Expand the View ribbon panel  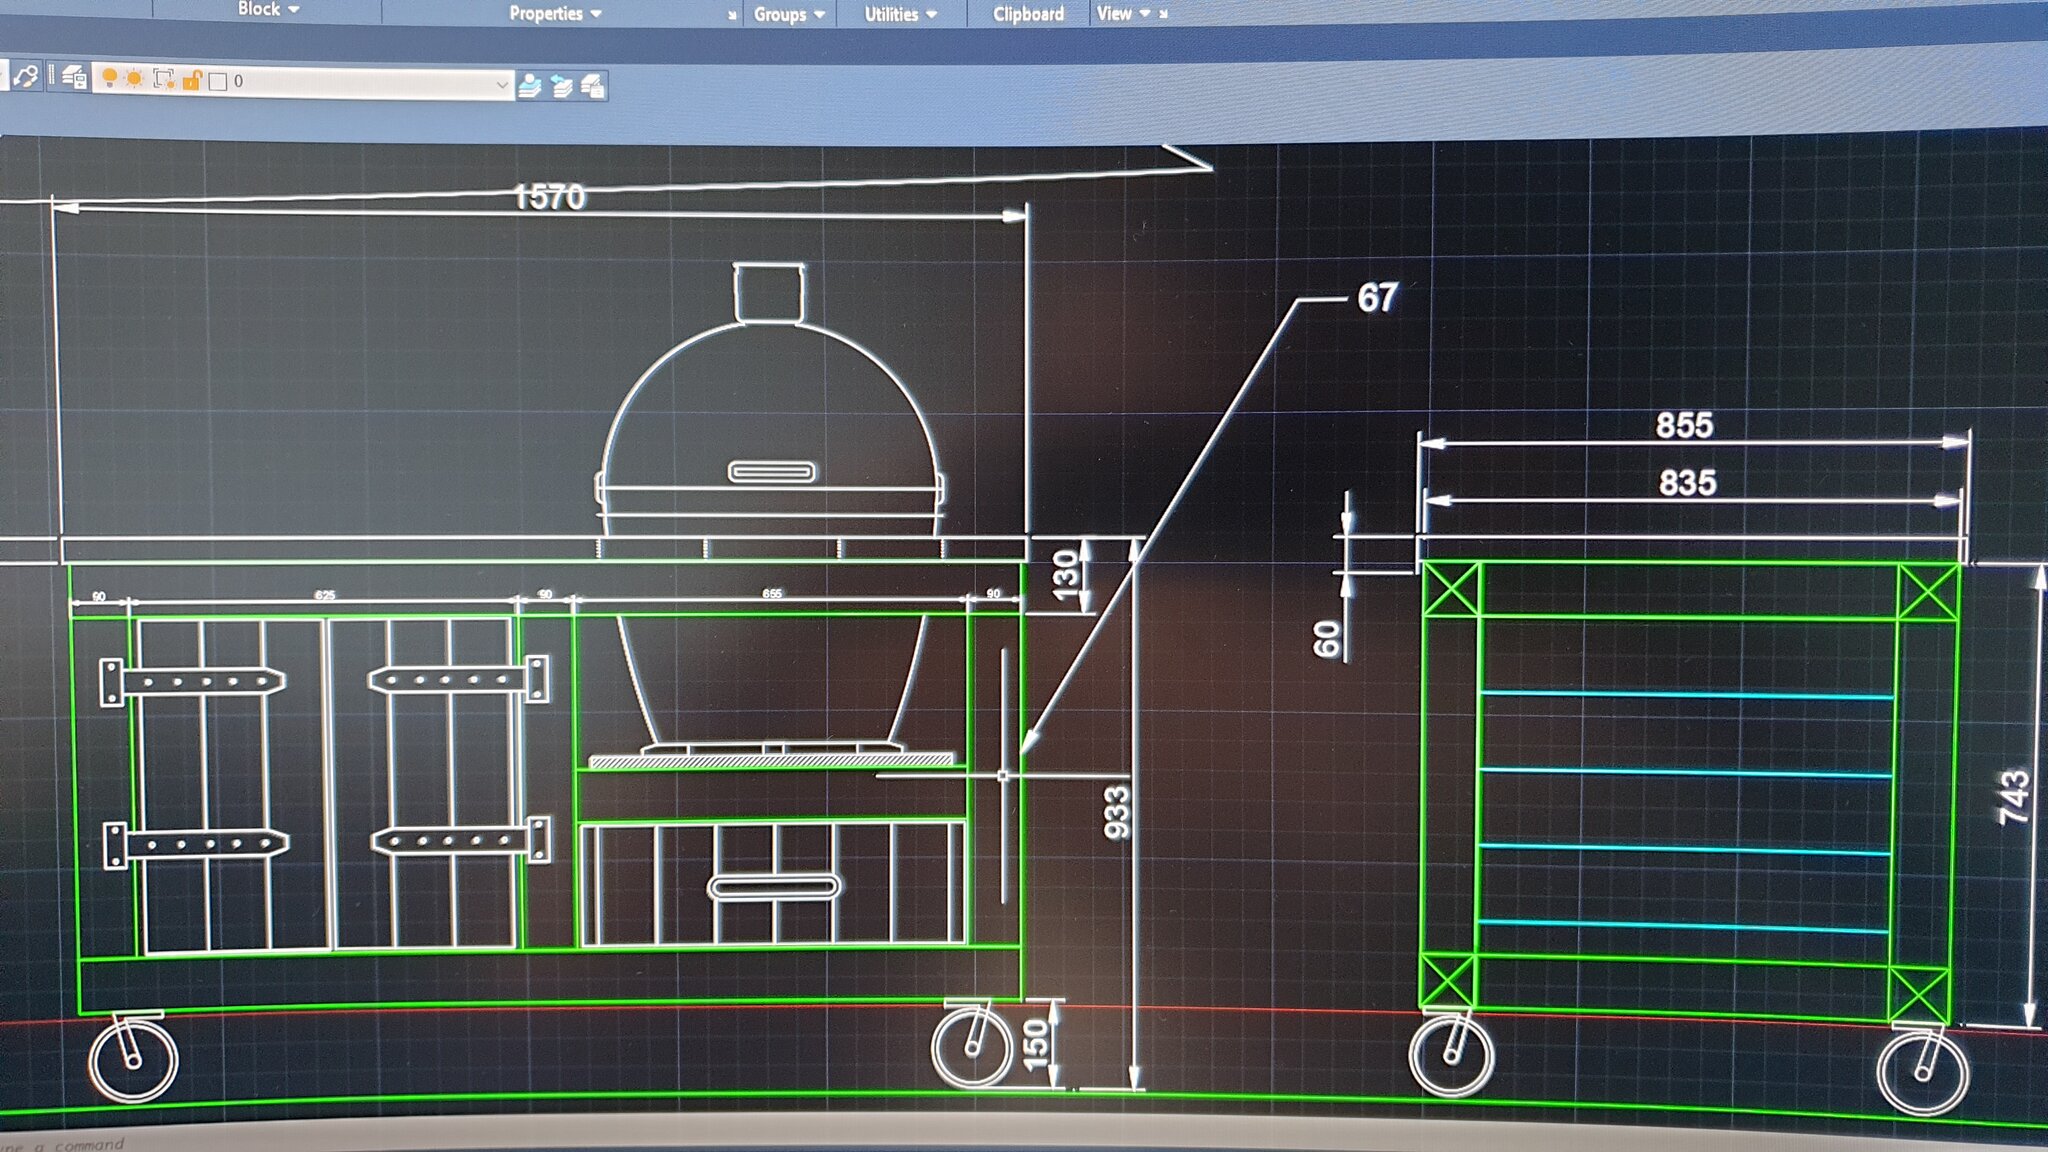click(x=1123, y=13)
